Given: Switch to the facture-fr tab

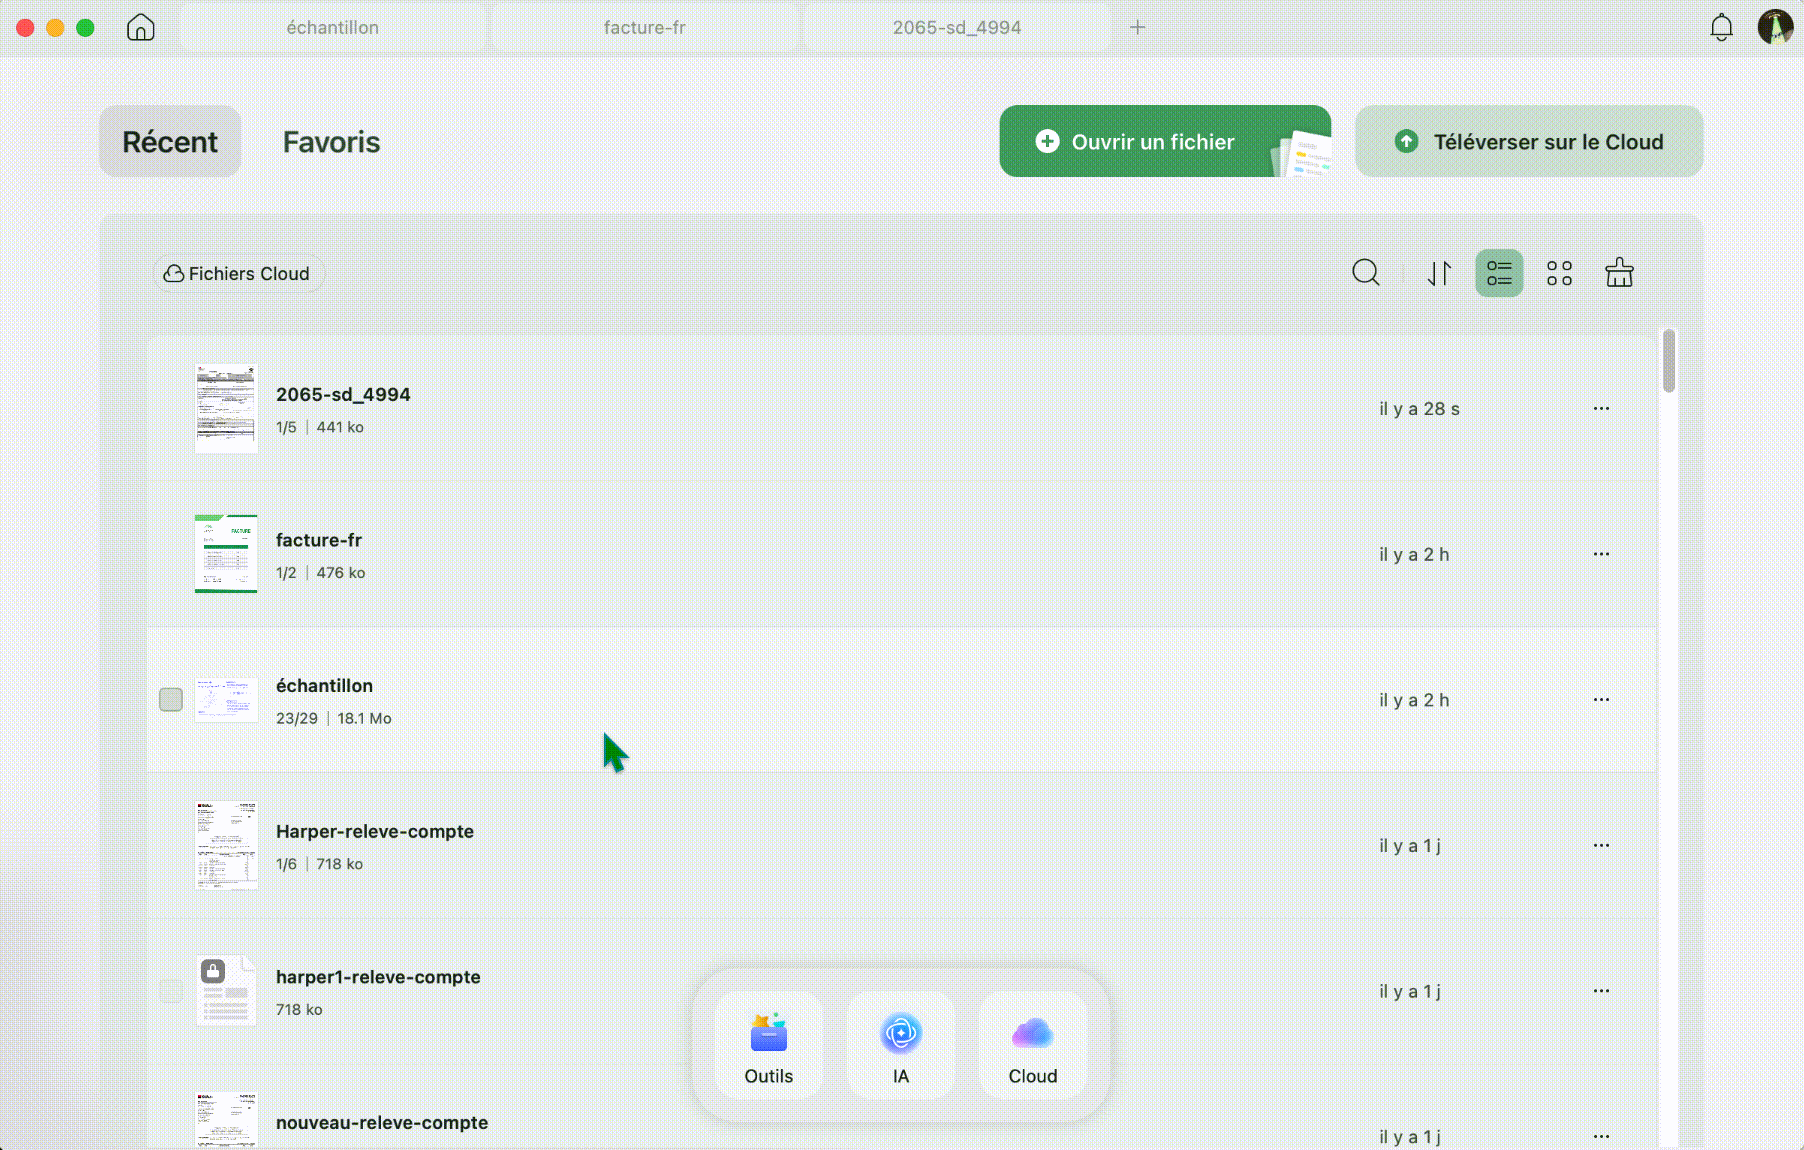Looking at the screenshot, I should coord(645,28).
